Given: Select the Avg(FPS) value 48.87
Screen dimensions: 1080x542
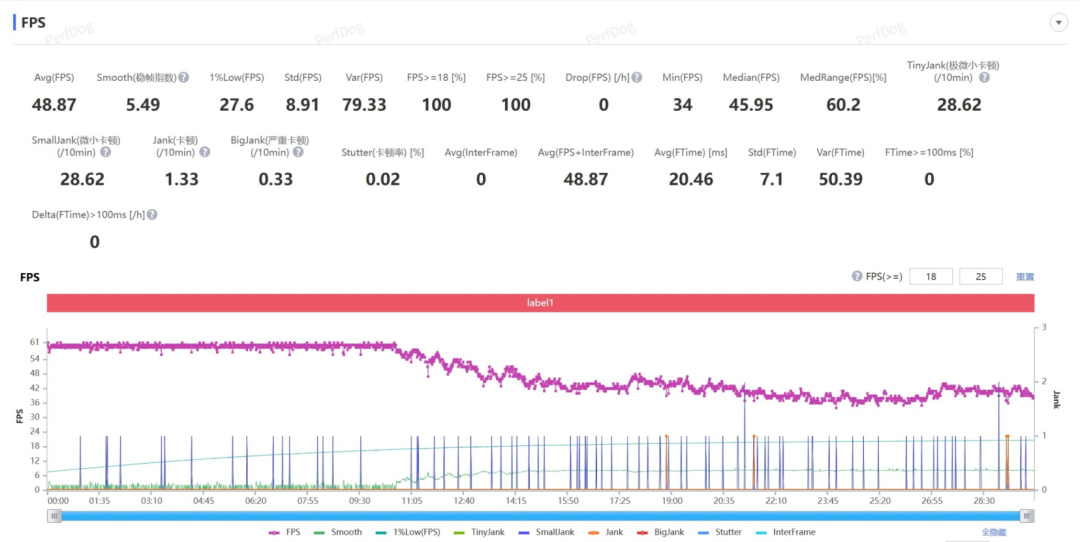Looking at the screenshot, I should [x=54, y=105].
